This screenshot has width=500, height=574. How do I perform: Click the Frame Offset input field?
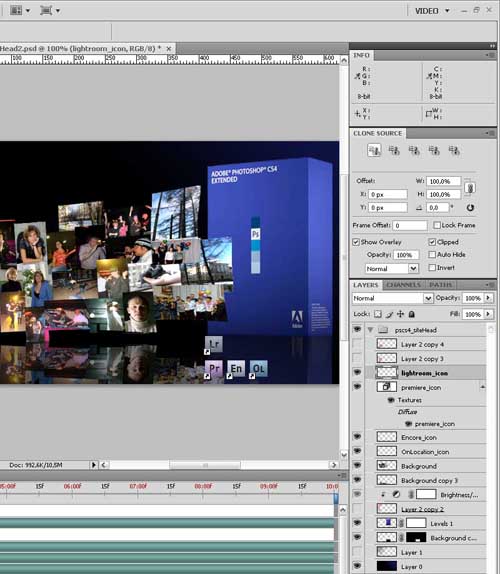[410, 225]
